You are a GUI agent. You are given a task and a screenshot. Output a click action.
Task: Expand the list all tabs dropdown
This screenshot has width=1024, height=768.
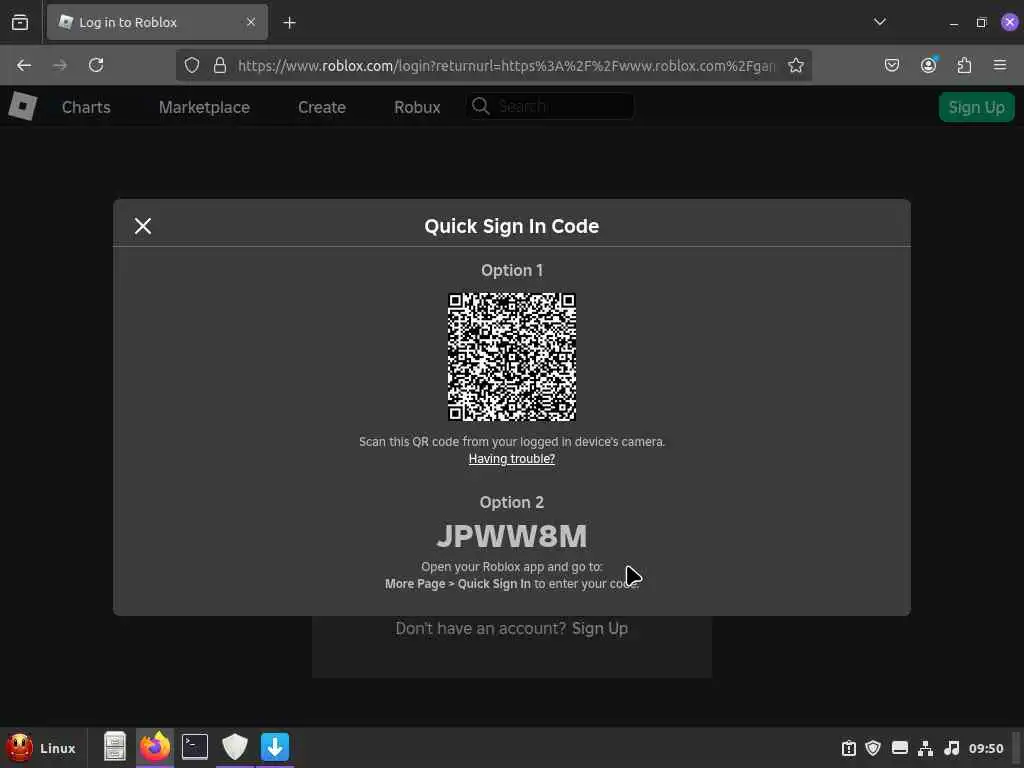(x=880, y=22)
